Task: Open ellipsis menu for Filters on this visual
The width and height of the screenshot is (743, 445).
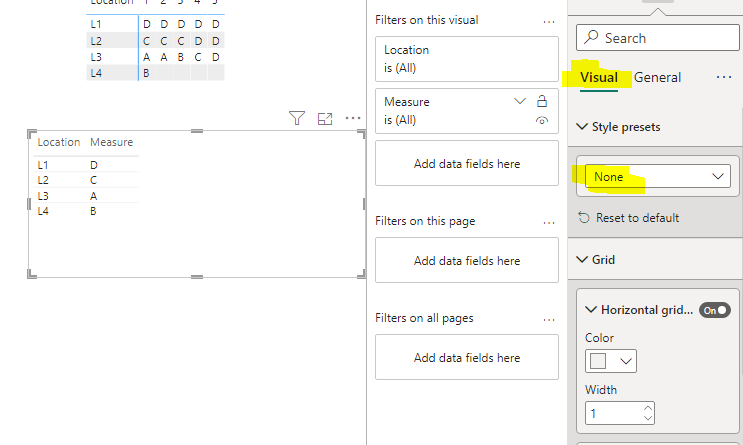Action: 549,22
